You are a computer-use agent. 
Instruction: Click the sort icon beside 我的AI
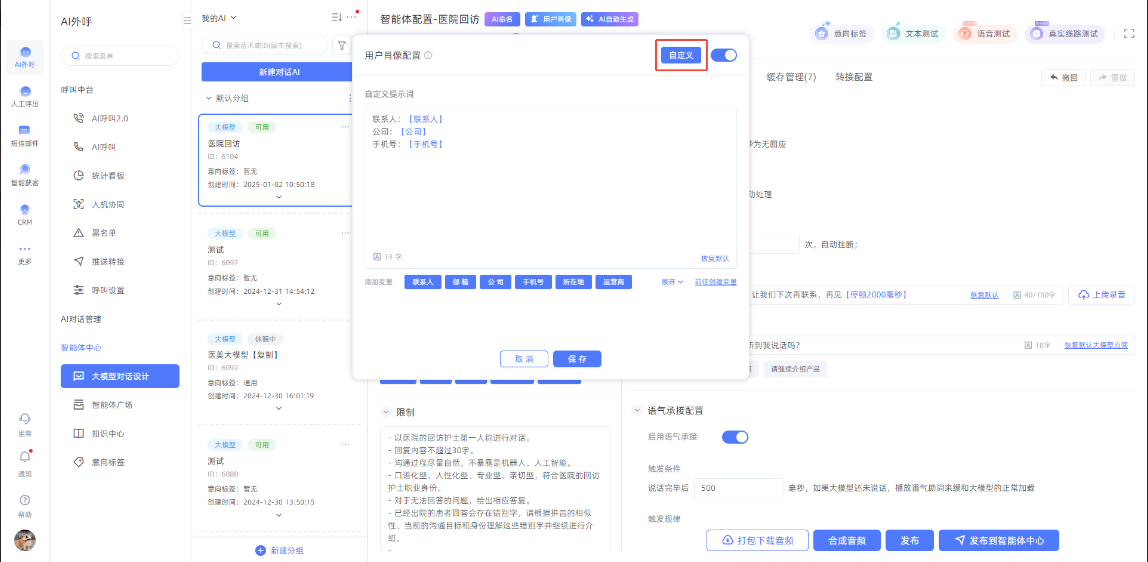pos(336,18)
